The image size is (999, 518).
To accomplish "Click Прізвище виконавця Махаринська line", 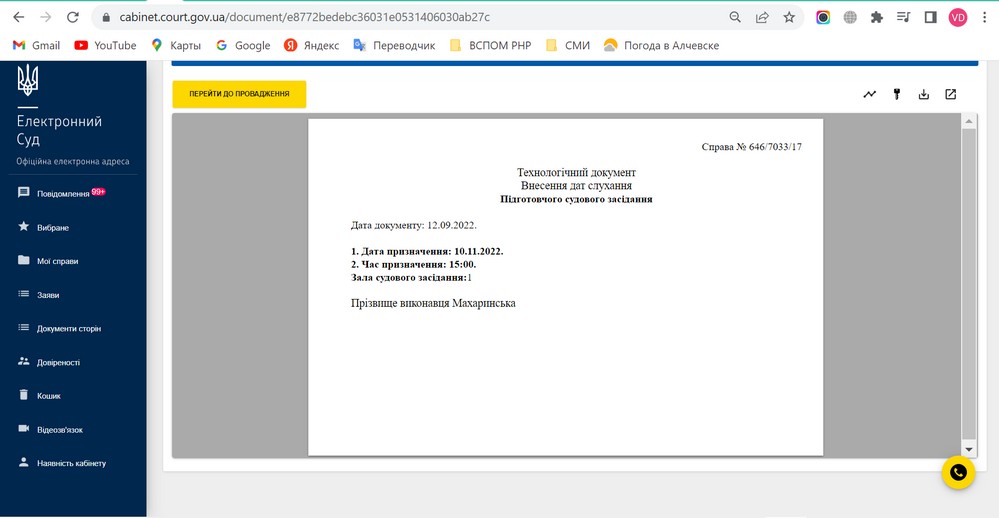I will [x=433, y=303].
